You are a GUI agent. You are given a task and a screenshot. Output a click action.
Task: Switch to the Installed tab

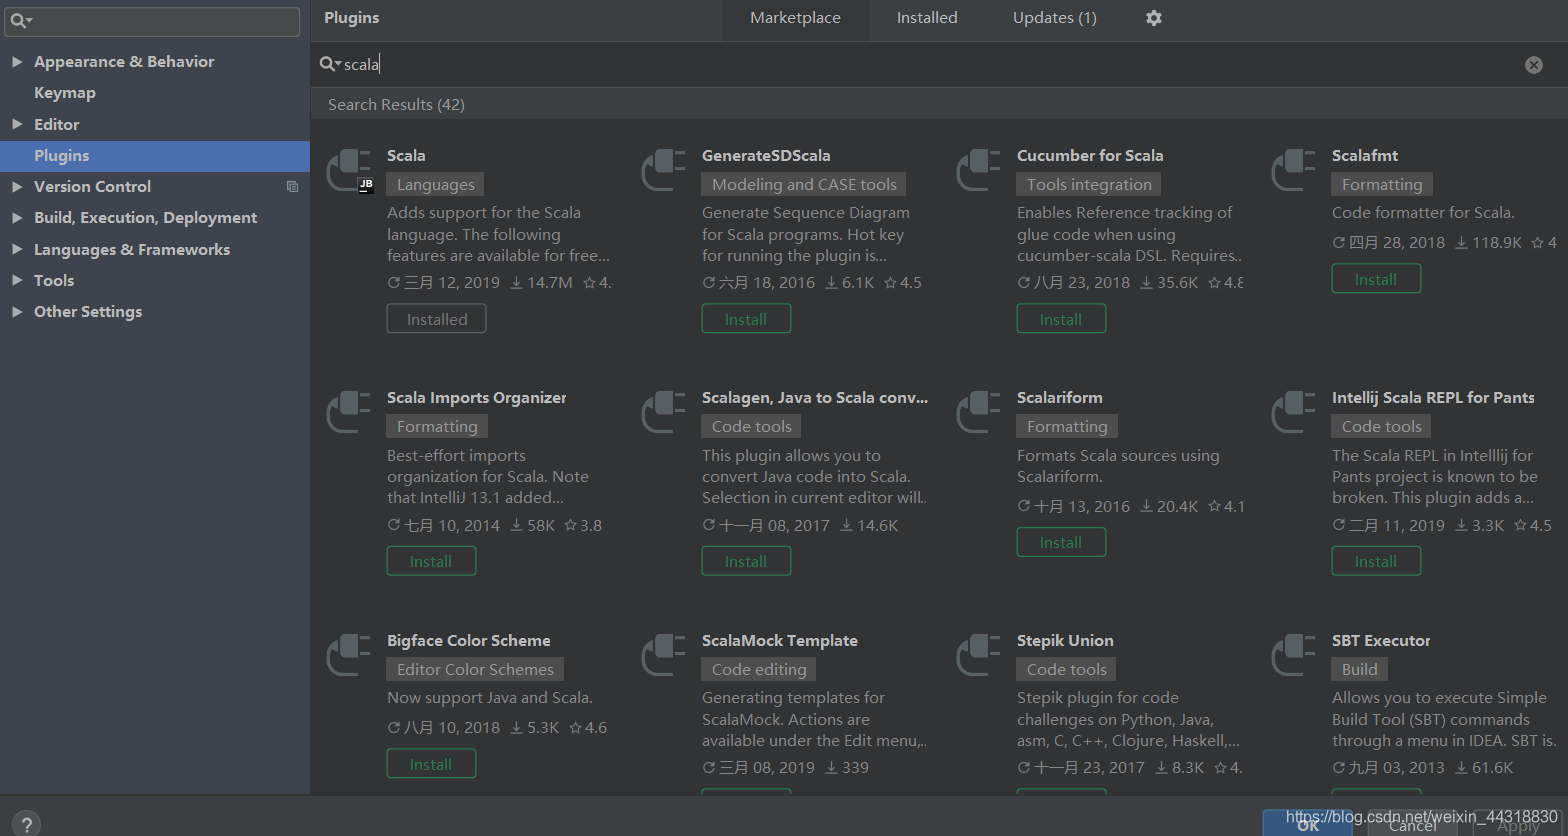tap(927, 18)
